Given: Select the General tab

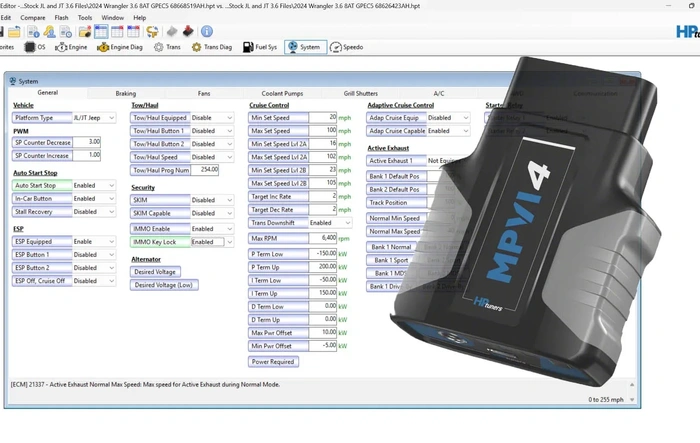Looking at the screenshot, I should click(47, 92).
